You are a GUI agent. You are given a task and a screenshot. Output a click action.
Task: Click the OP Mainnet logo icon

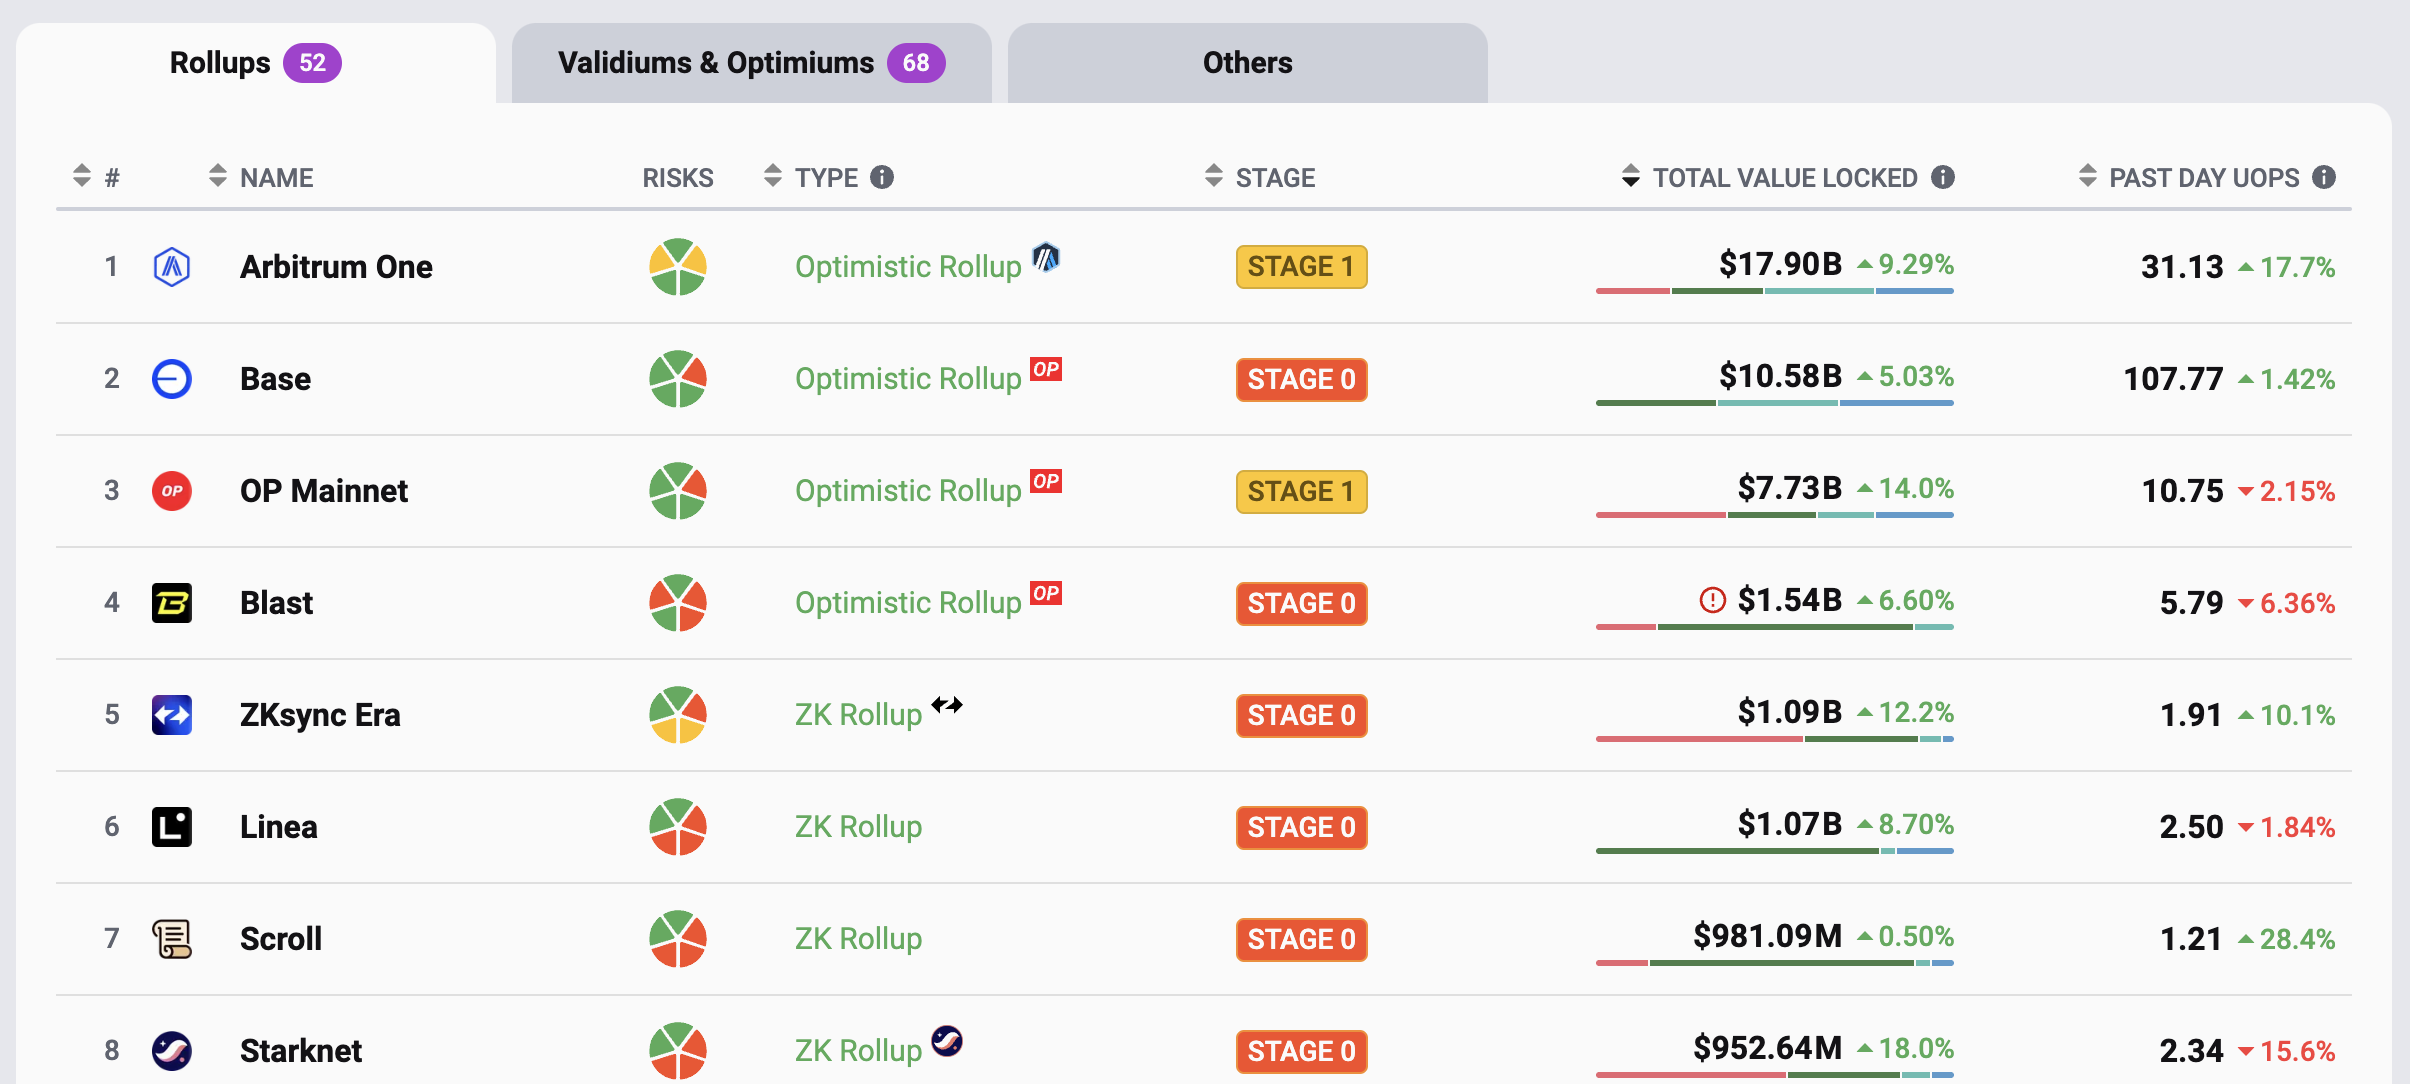[172, 491]
